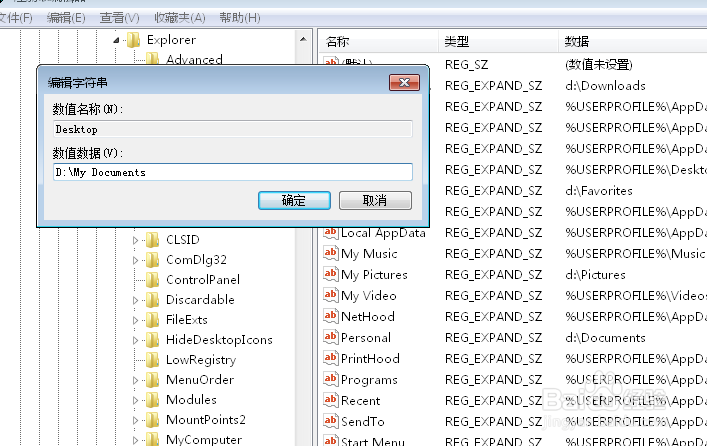Select the LowRegistry tree item label

pyautogui.click(x=201, y=360)
